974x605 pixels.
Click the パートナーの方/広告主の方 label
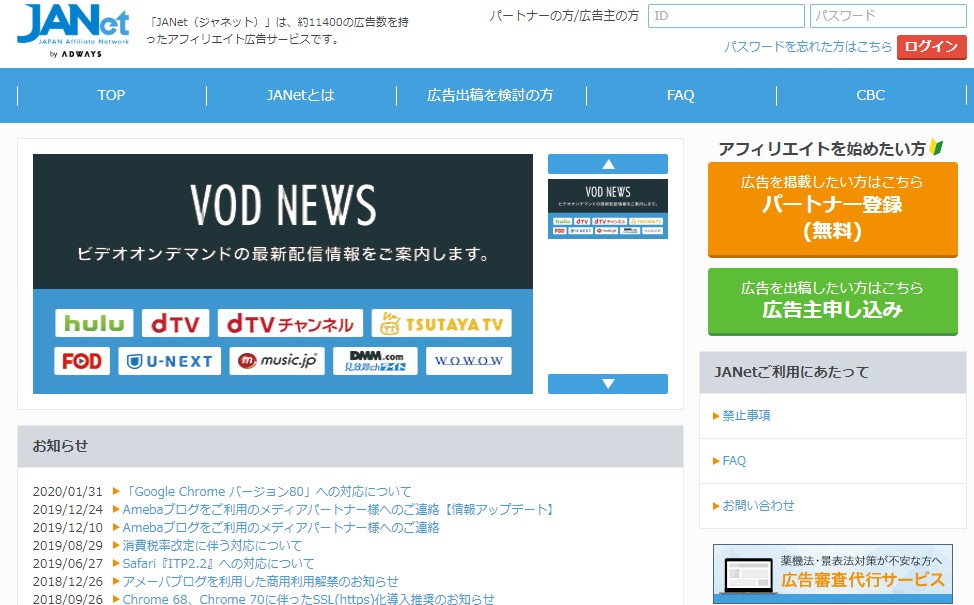564,16
